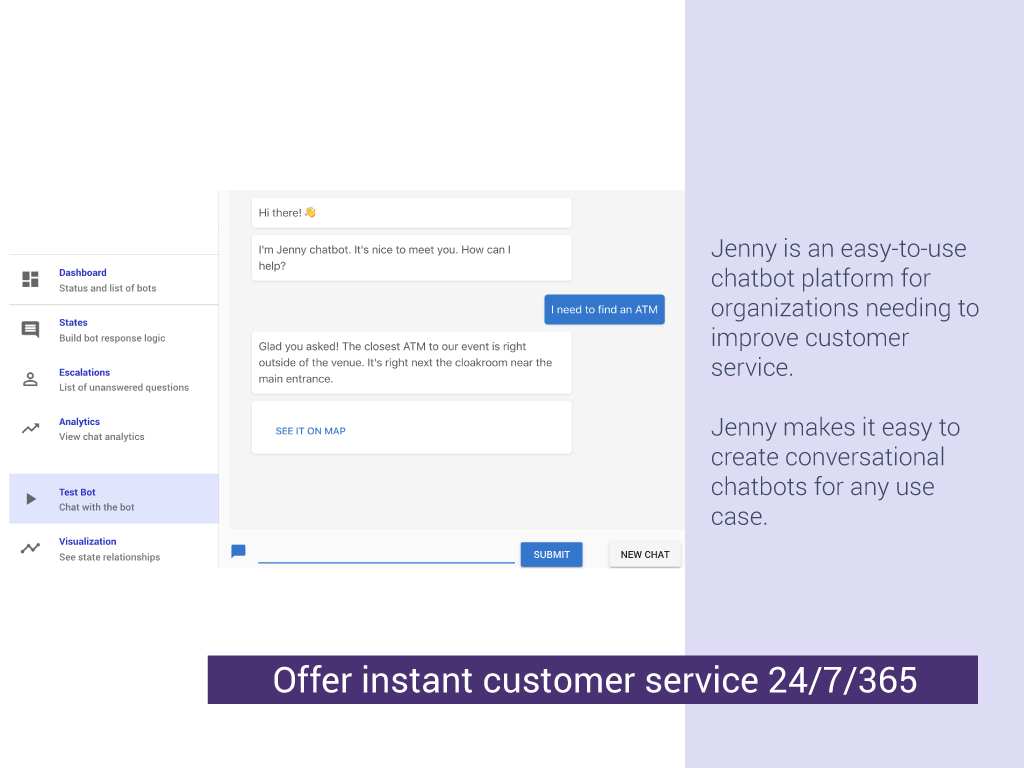Open the Dashboard menu item
The width and height of the screenshot is (1024, 768).
point(83,273)
